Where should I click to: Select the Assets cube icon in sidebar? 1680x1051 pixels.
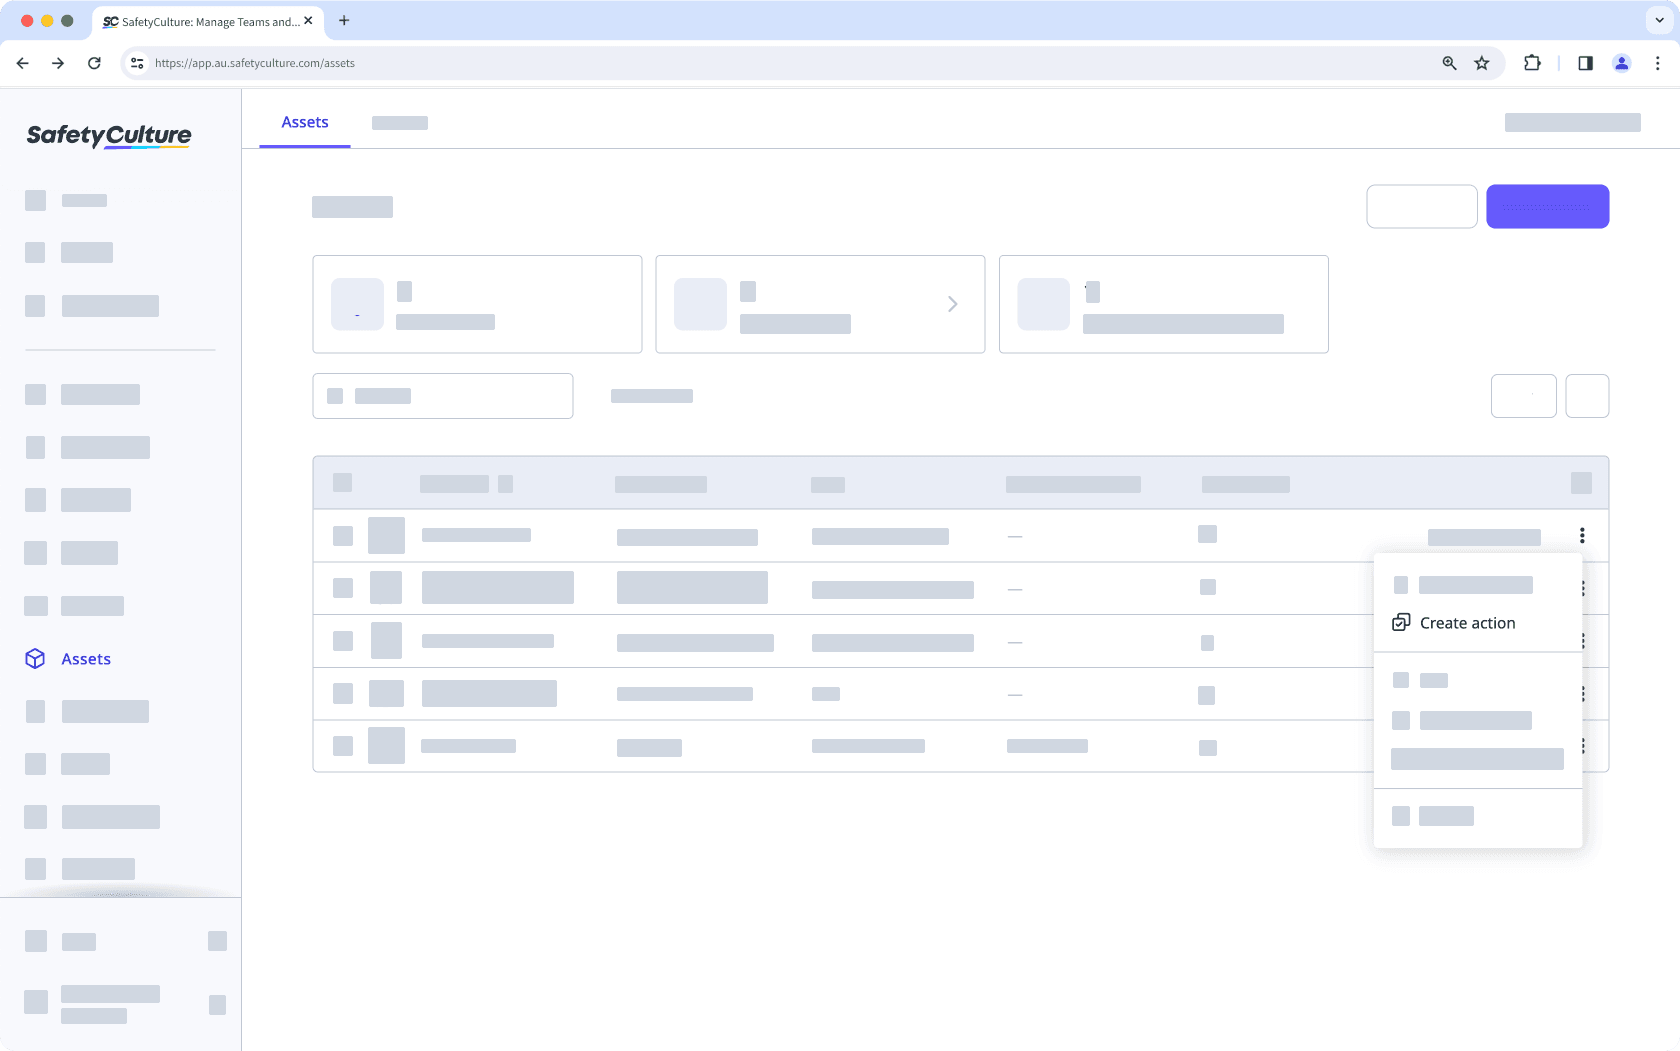35,658
